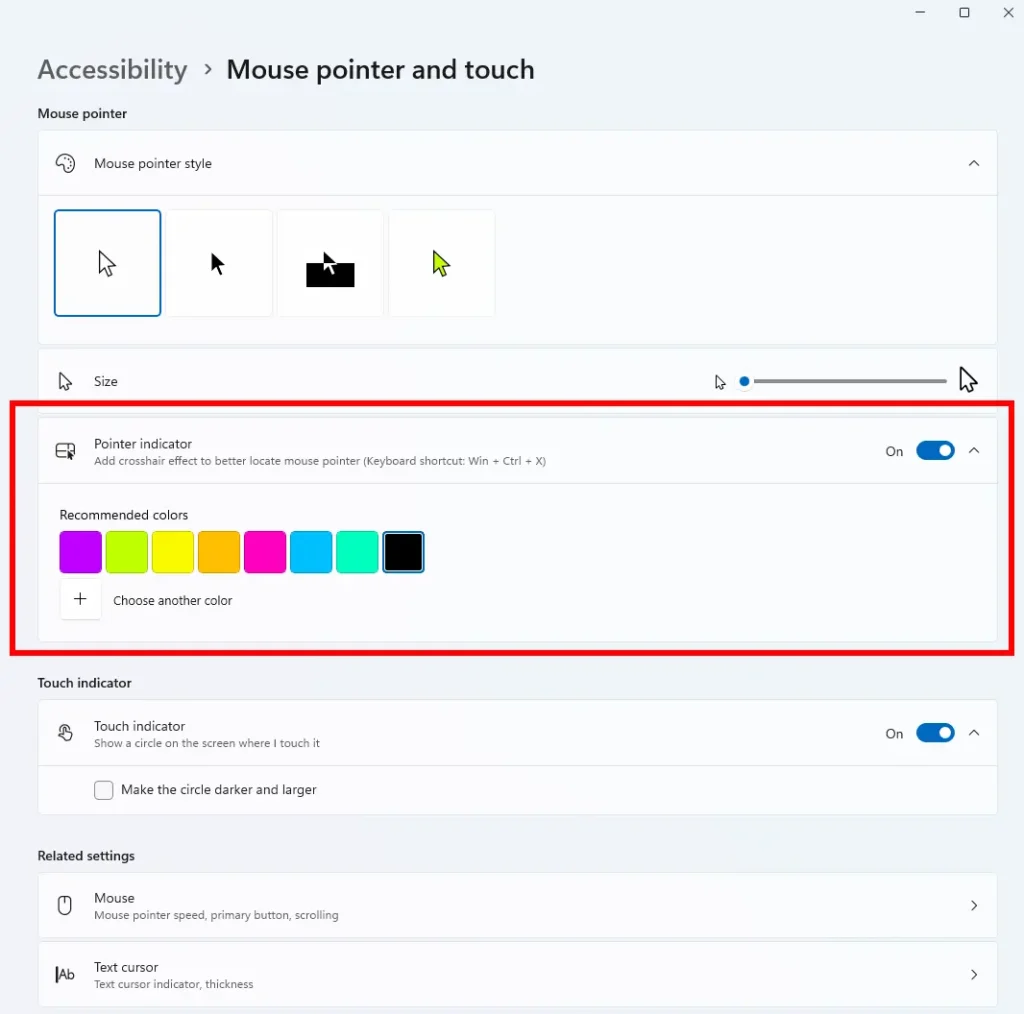Collapse the Pointer indicator section

pyautogui.click(x=973, y=450)
